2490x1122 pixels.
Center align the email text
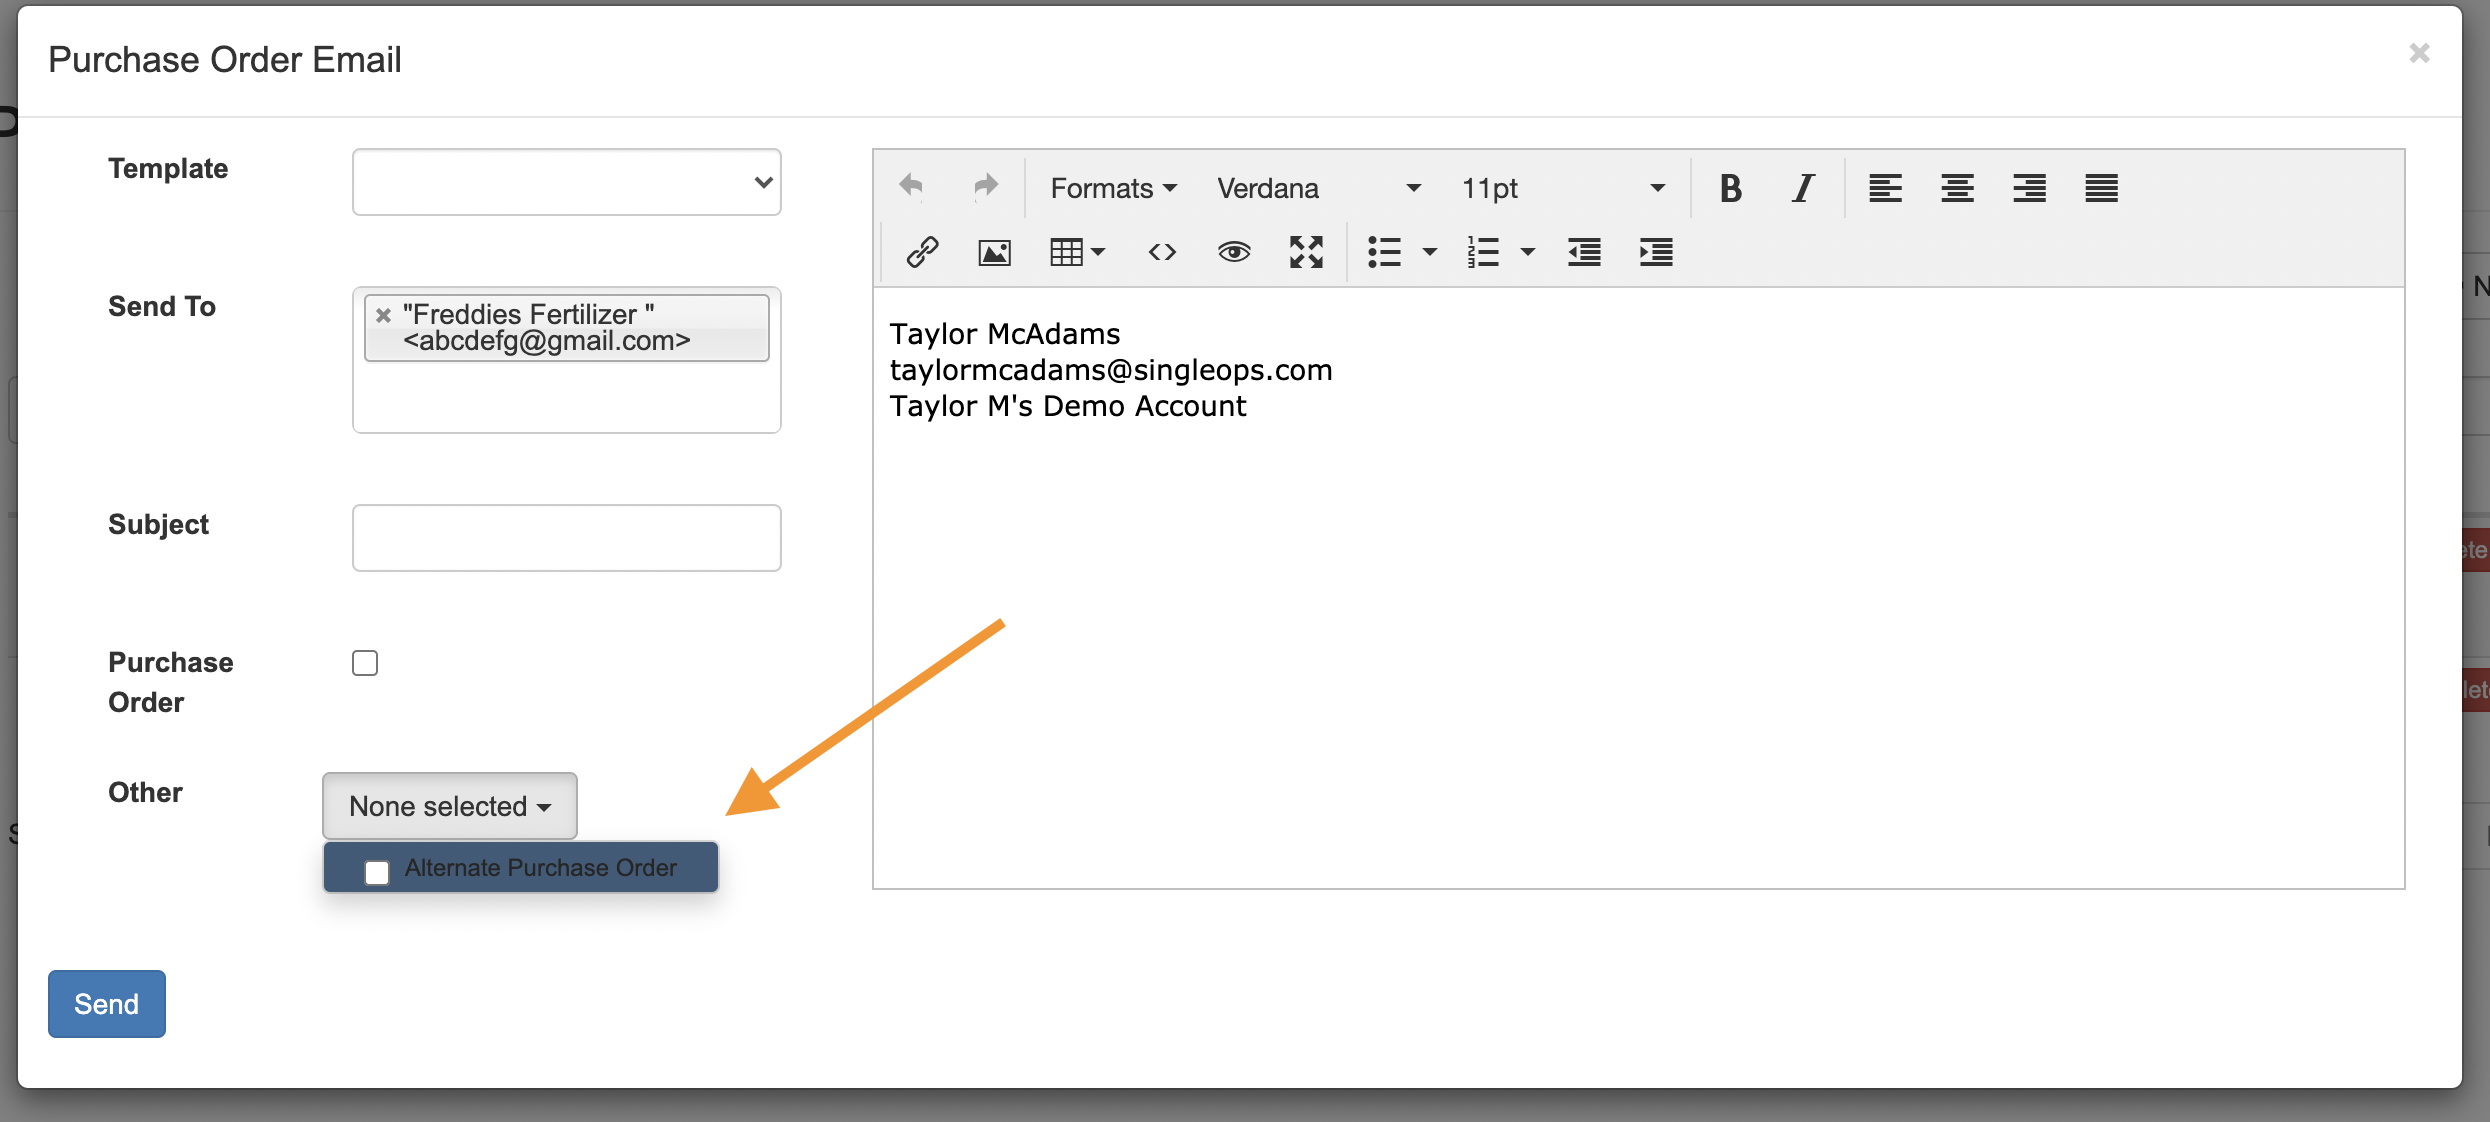[x=1957, y=188]
